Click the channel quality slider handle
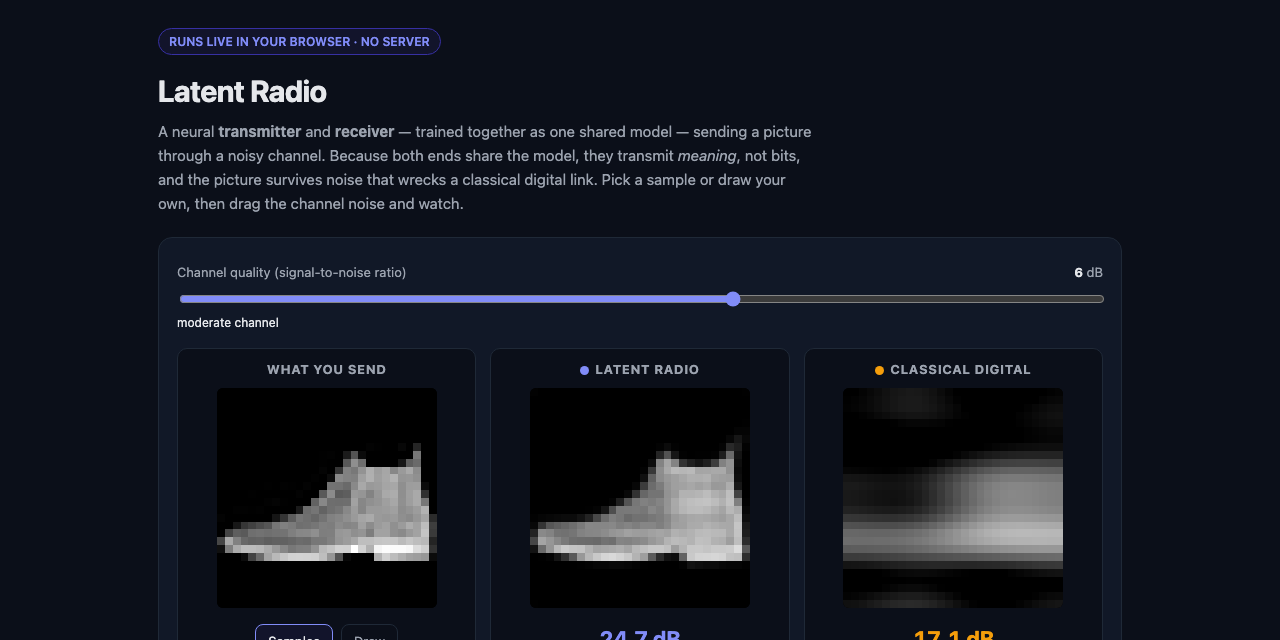The image size is (1280, 640). (733, 299)
